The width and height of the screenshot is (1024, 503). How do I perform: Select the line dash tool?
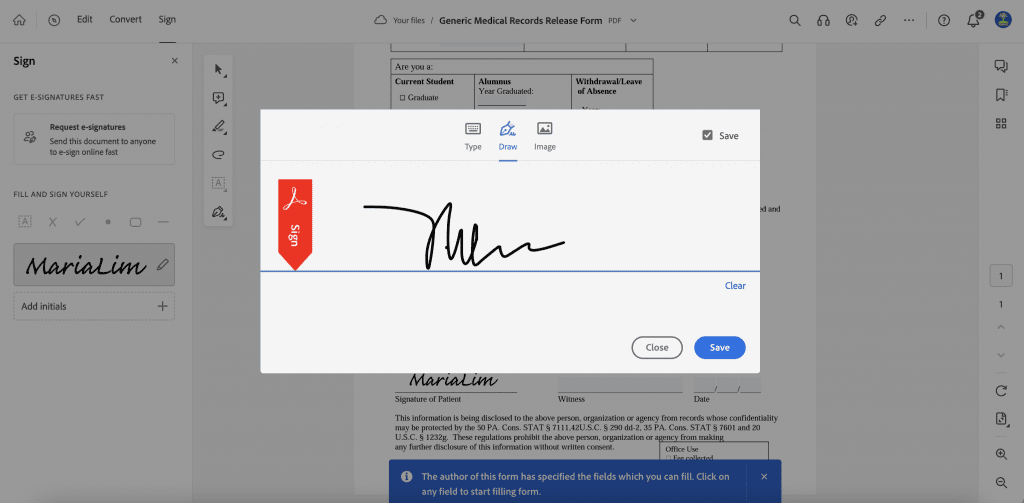[x=163, y=222]
